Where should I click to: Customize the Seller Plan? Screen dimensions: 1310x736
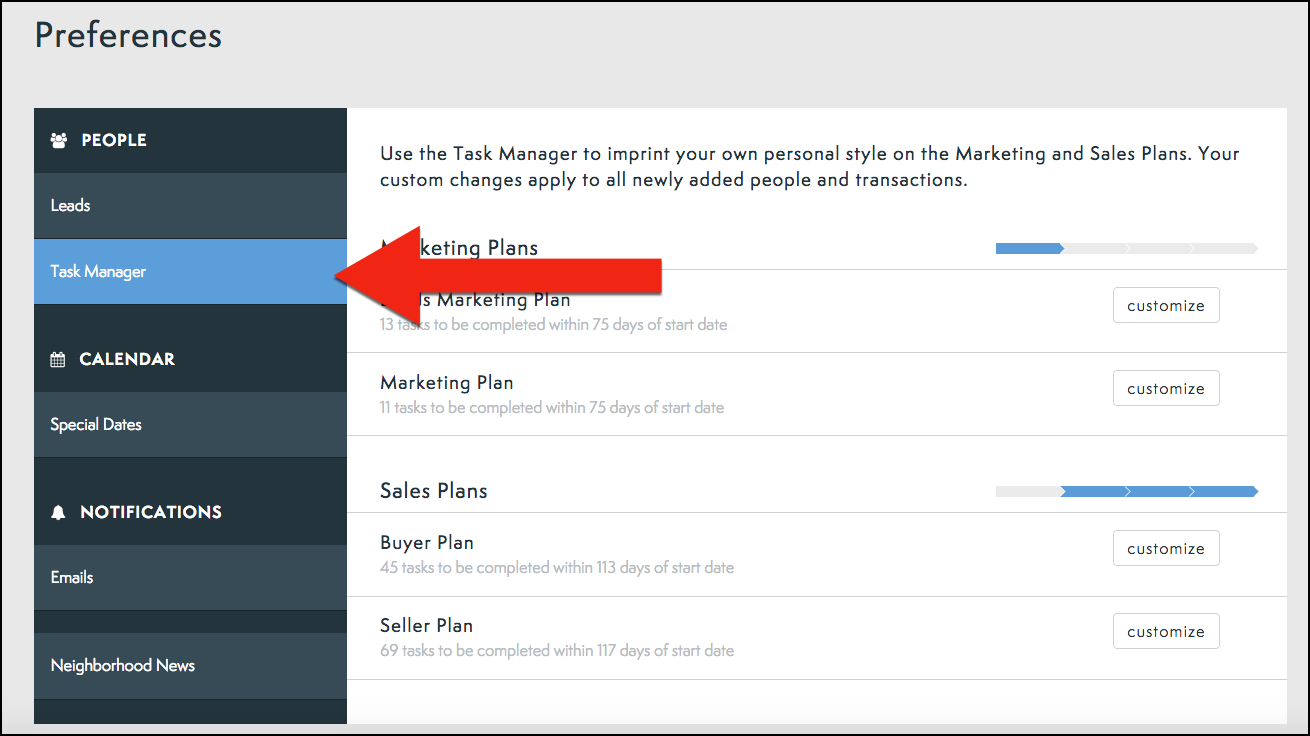click(1166, 631)
